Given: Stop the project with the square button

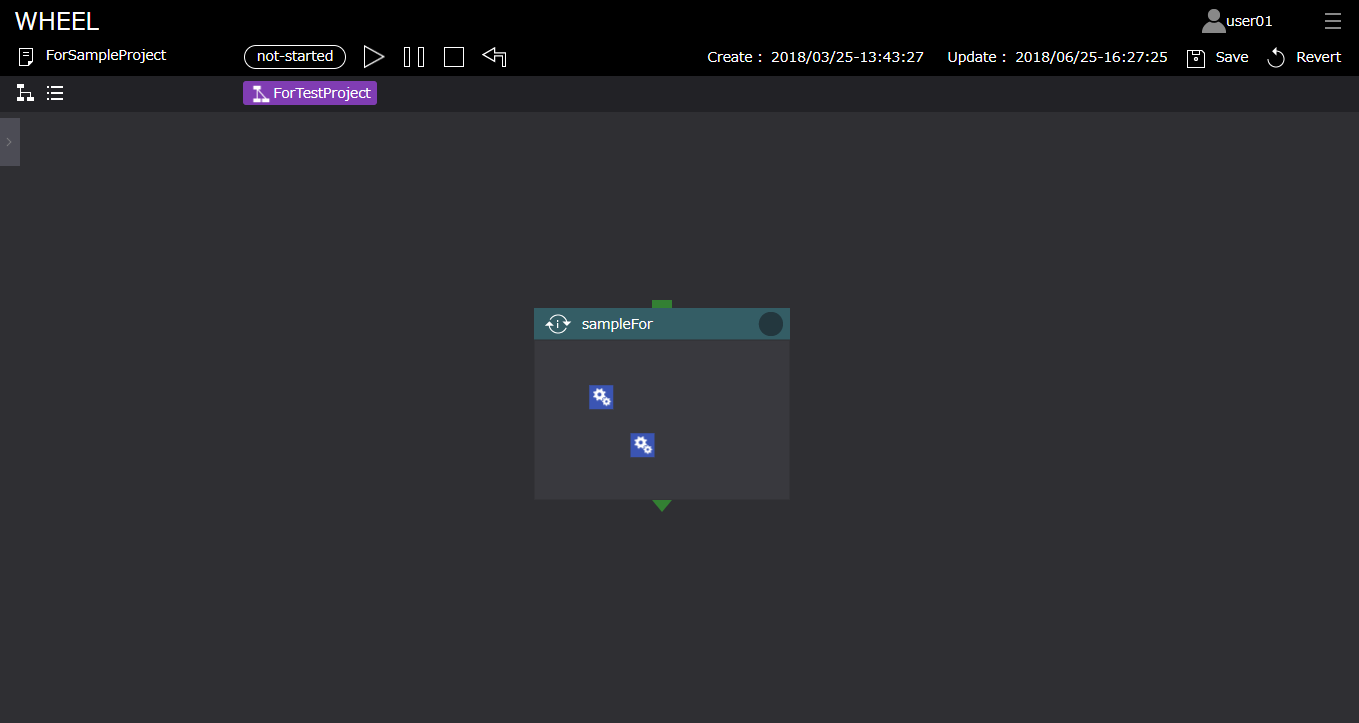Looking at the screenshot, I should [x=454, y=57].
